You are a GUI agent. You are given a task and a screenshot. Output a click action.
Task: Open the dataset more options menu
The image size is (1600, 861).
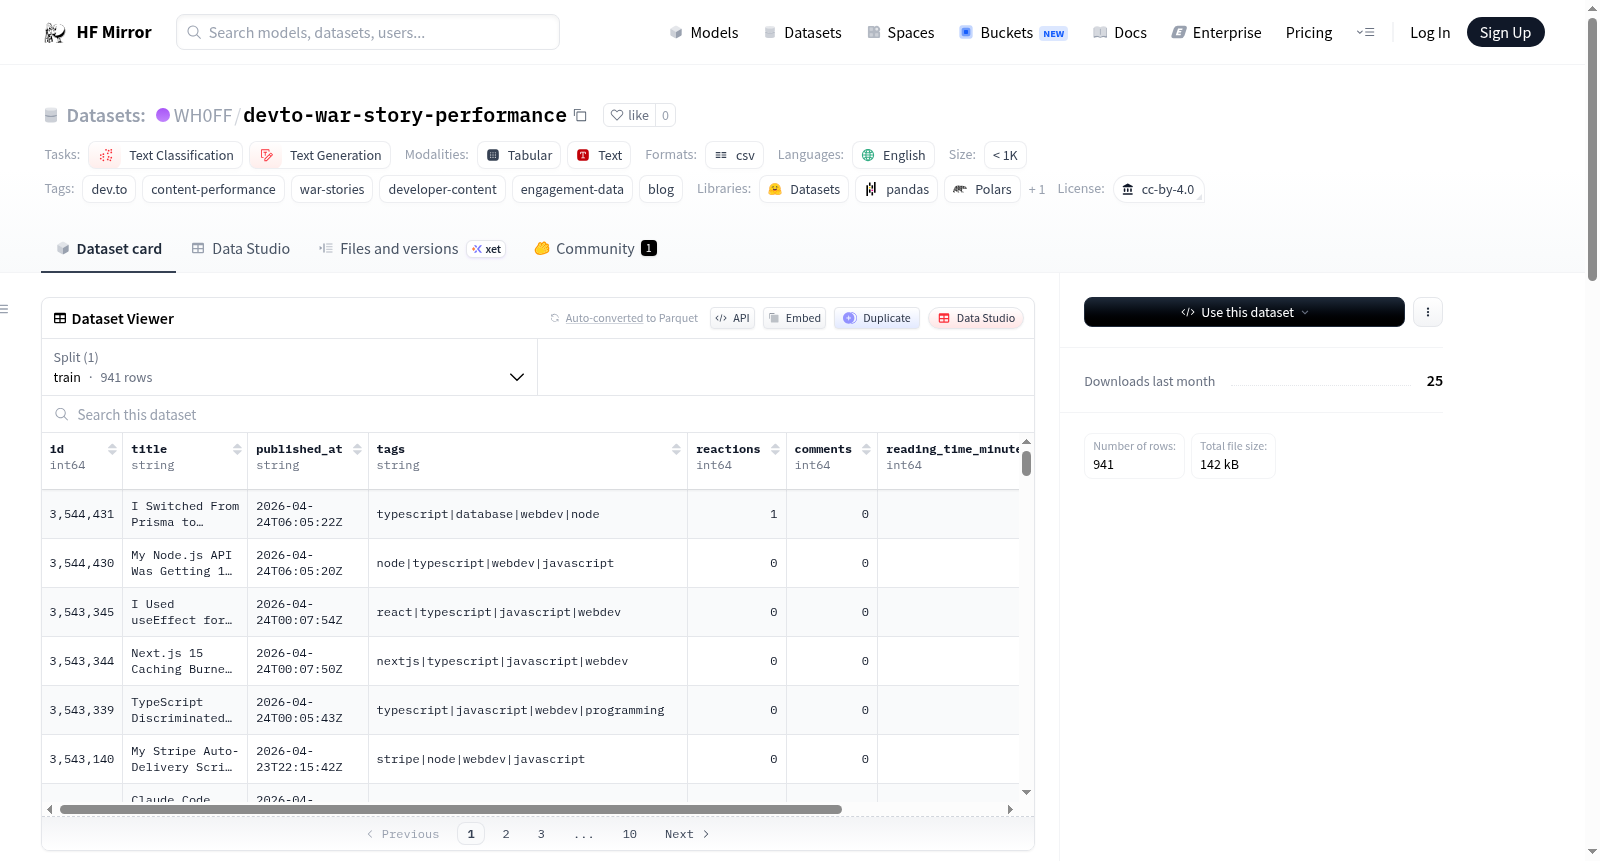click(x=1428, y=312)
